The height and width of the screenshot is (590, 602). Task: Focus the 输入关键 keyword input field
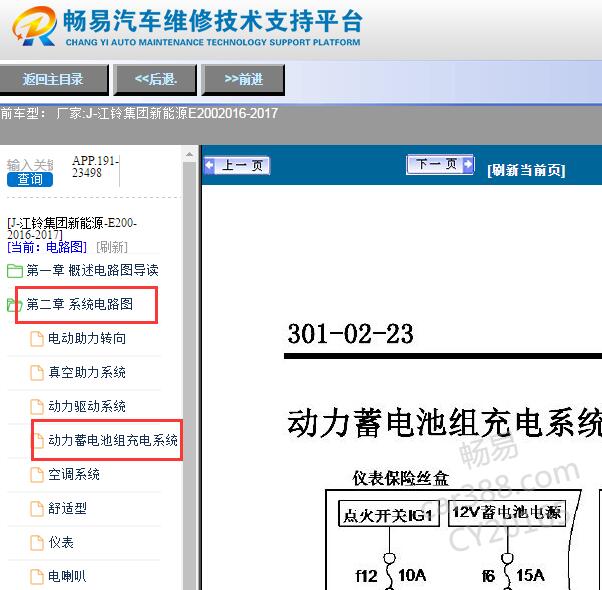point(30,165)
